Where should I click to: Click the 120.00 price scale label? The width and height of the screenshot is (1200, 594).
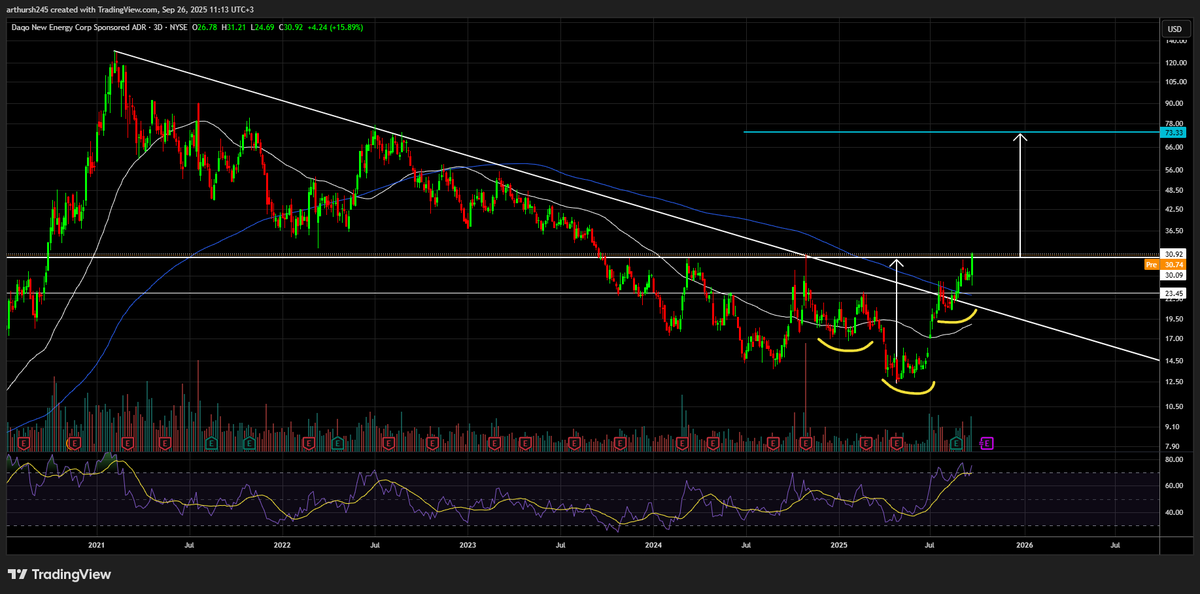[1175, 62]
